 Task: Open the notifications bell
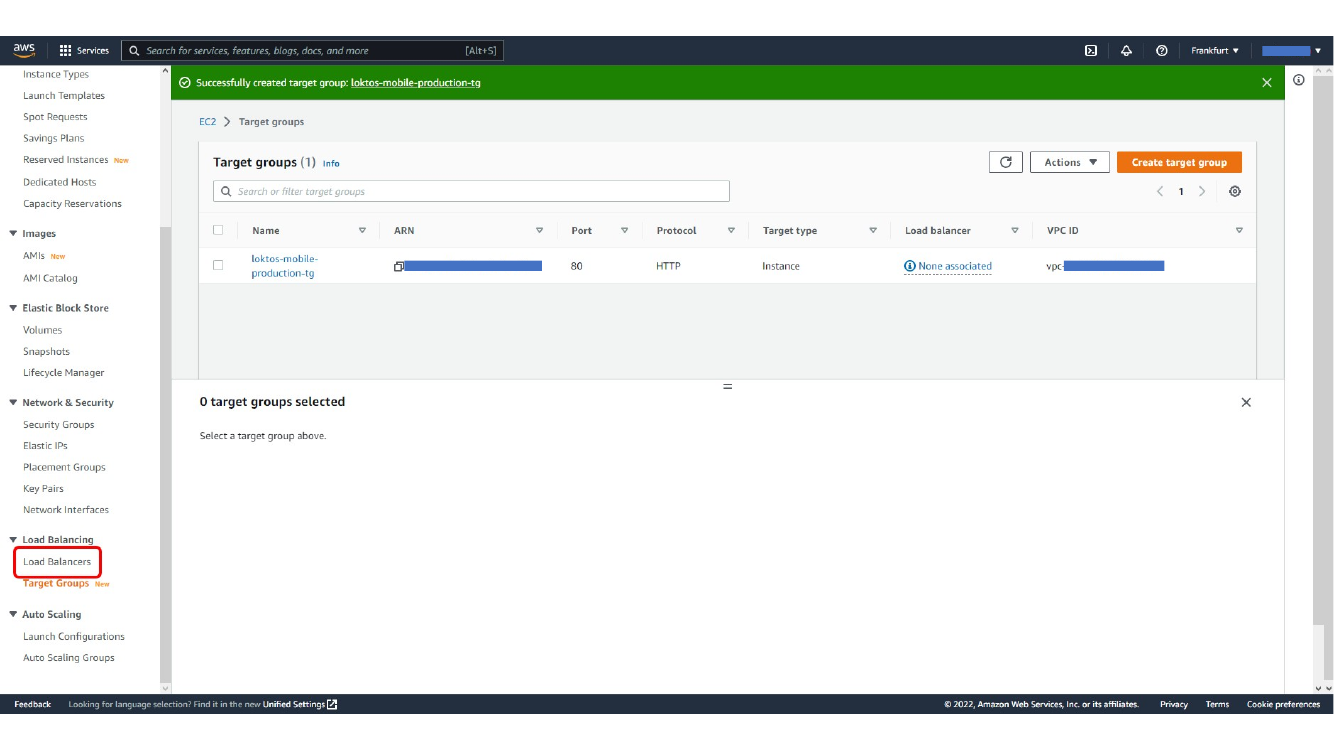pyautogui.click(x=1126, y=51)
